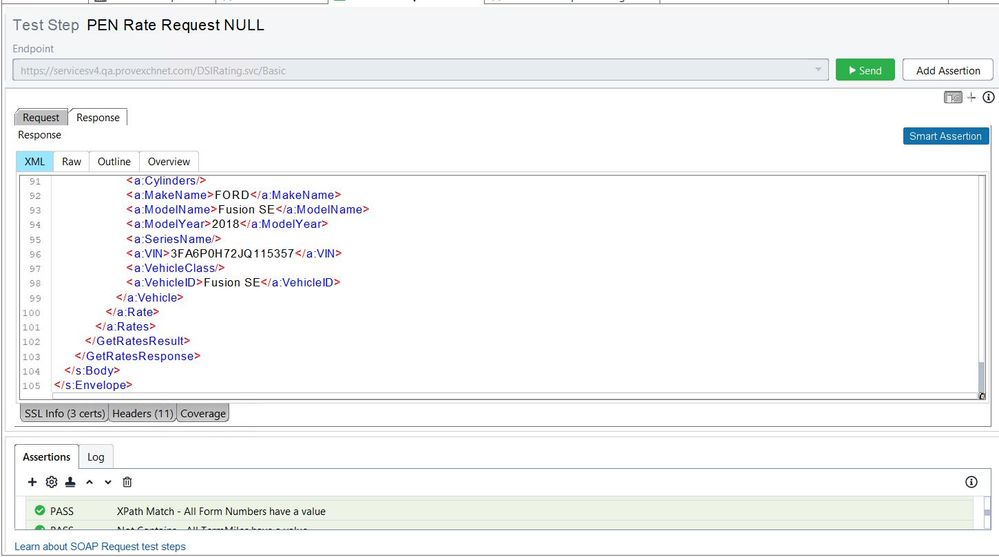999x557 pixels.
Task: Open the Learn about SOAP Request test steps link
Action: (x=100, y=547)
